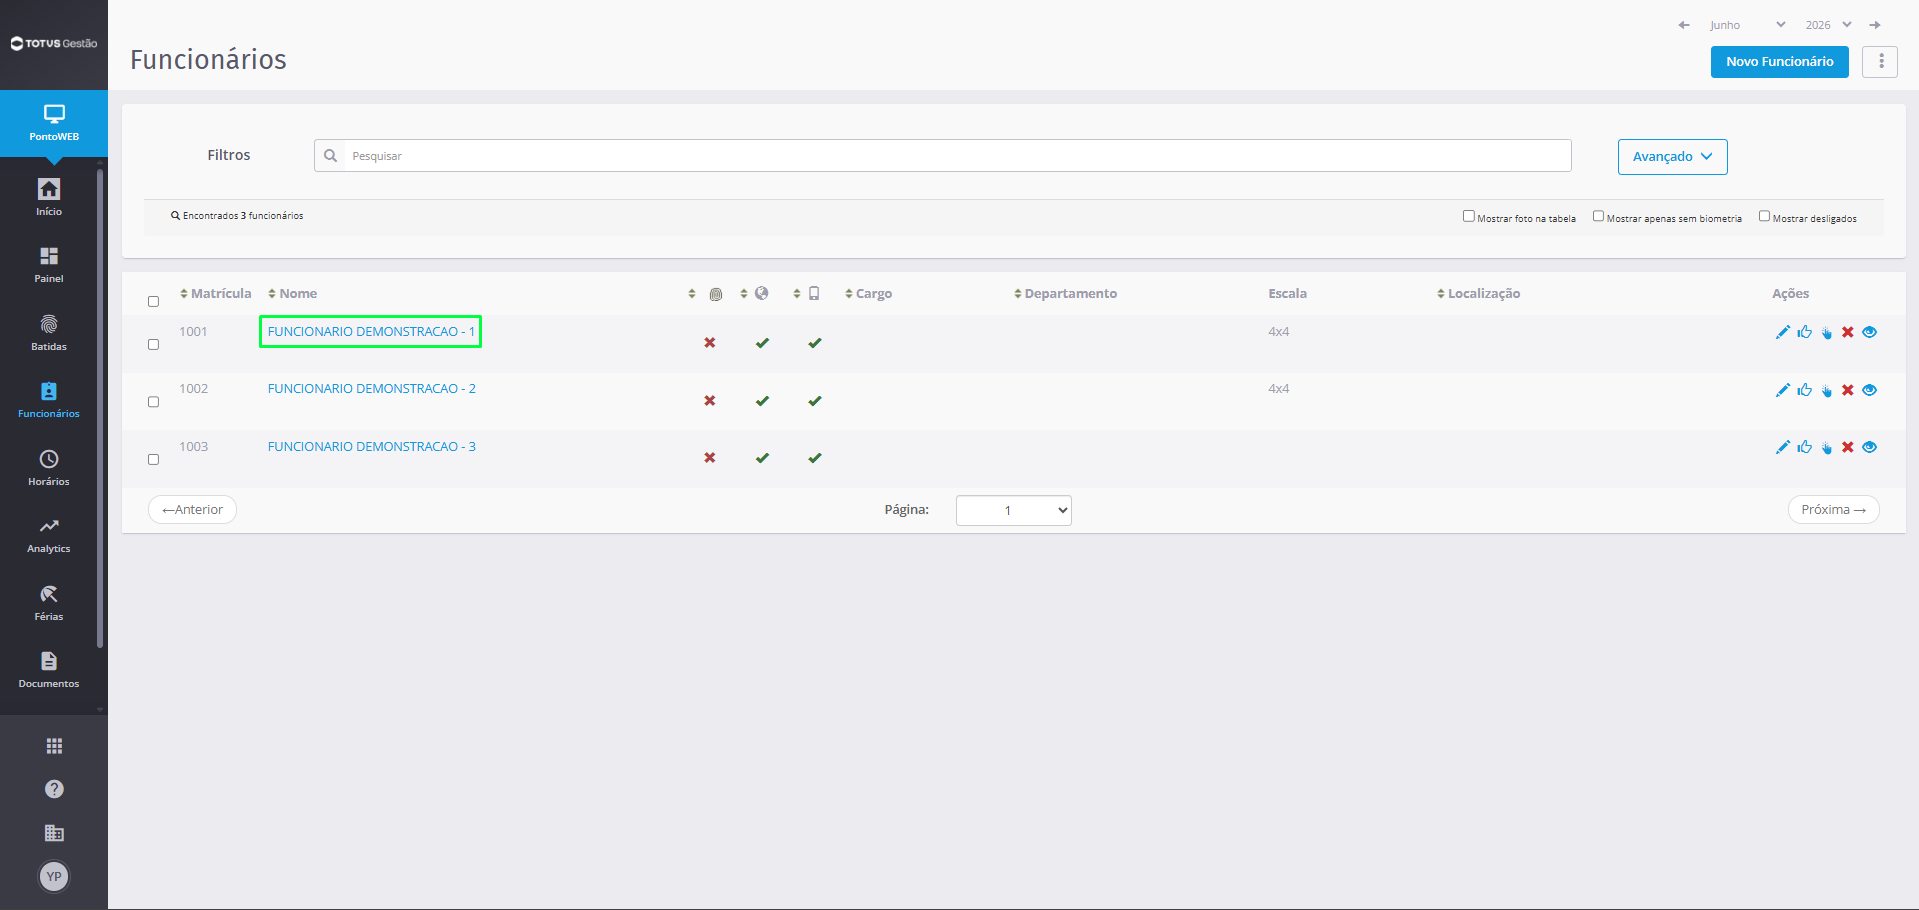Click the Anterior page button
Viewport: 1919px width, 910px height.
point(192,510)
